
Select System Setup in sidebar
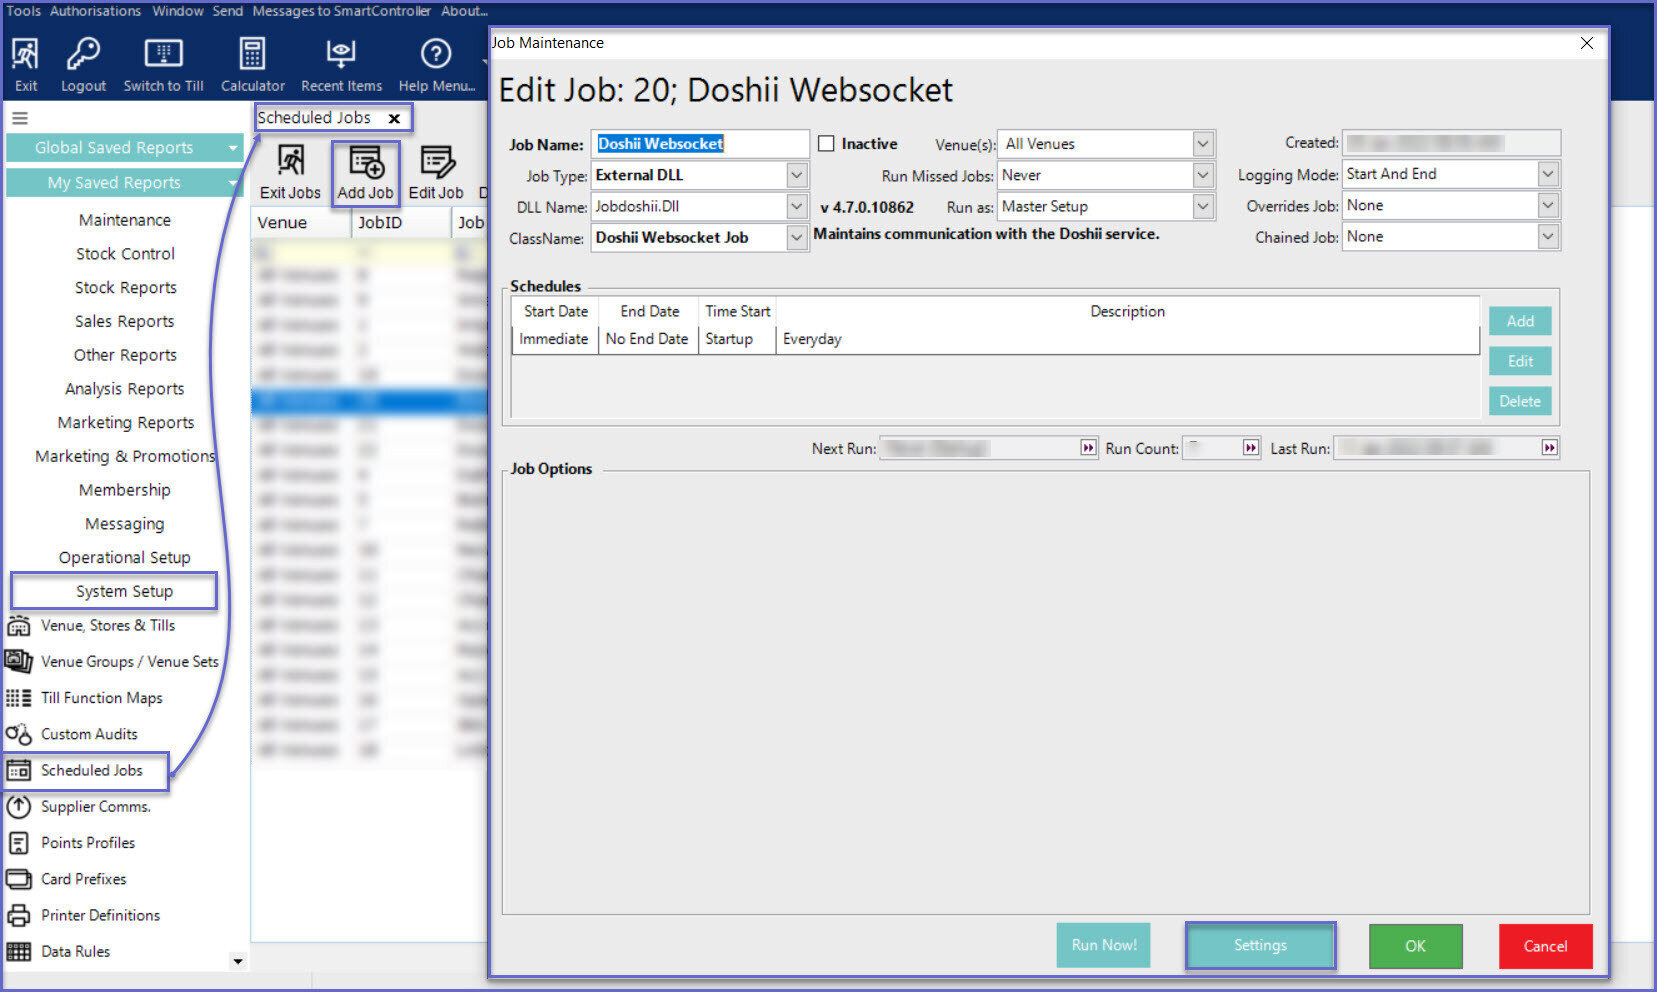coord(124,591)
